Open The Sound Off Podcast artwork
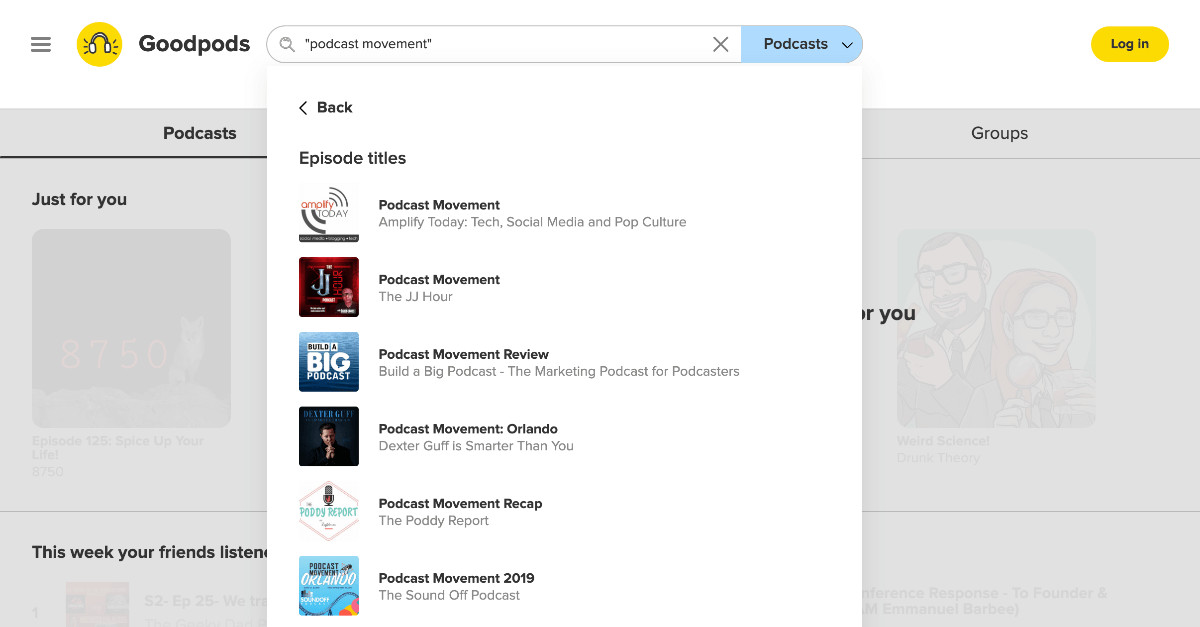Screen dimensions: 1200x627 pos(328,586)
